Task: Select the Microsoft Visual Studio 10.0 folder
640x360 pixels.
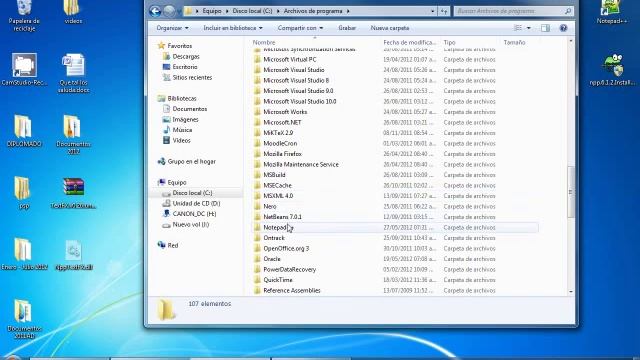Action: [300, 102]
